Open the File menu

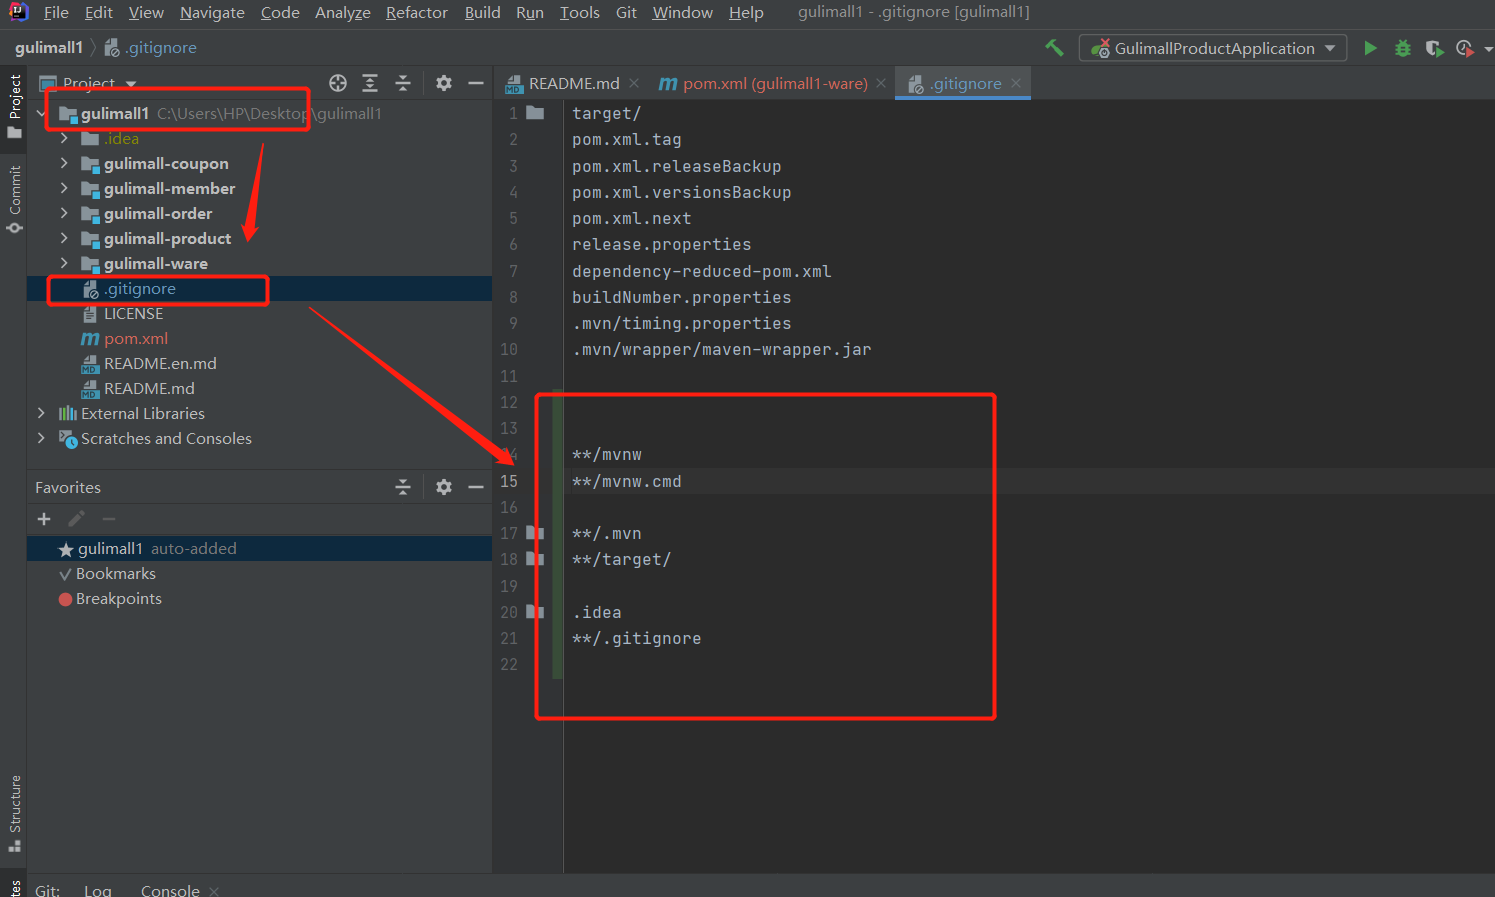(56, 12)
